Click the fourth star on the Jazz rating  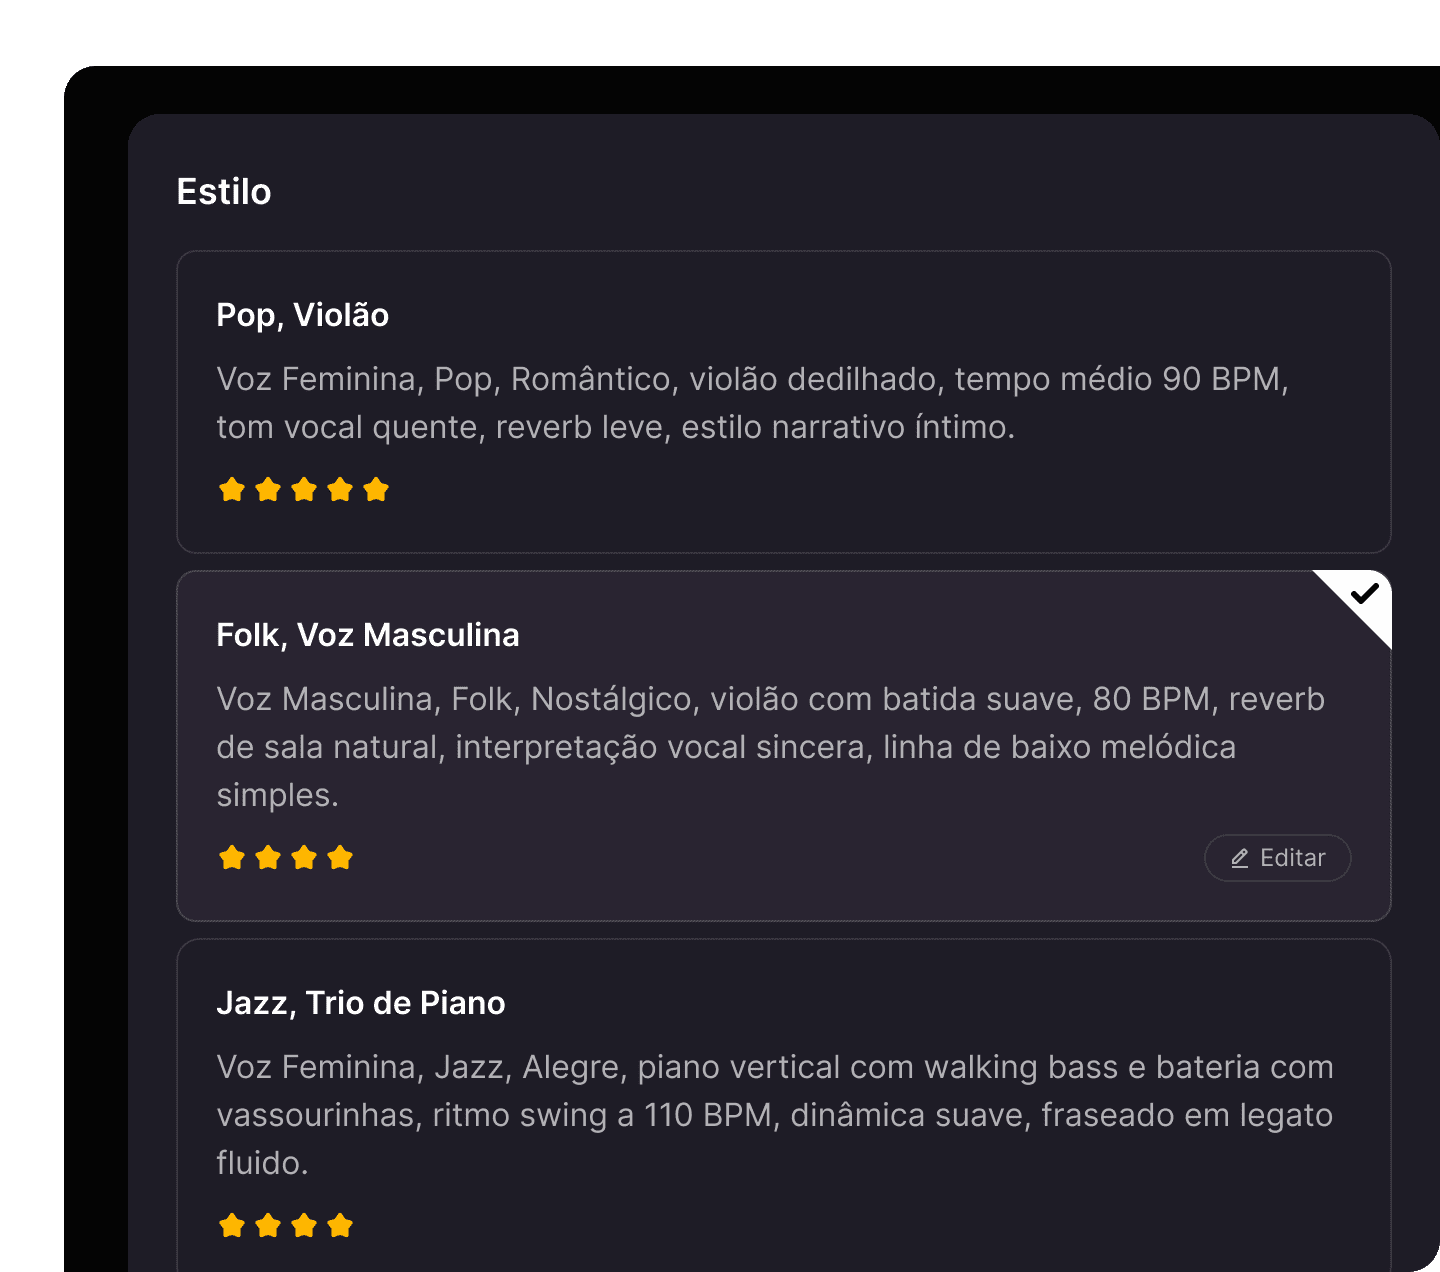point(340,1224)
